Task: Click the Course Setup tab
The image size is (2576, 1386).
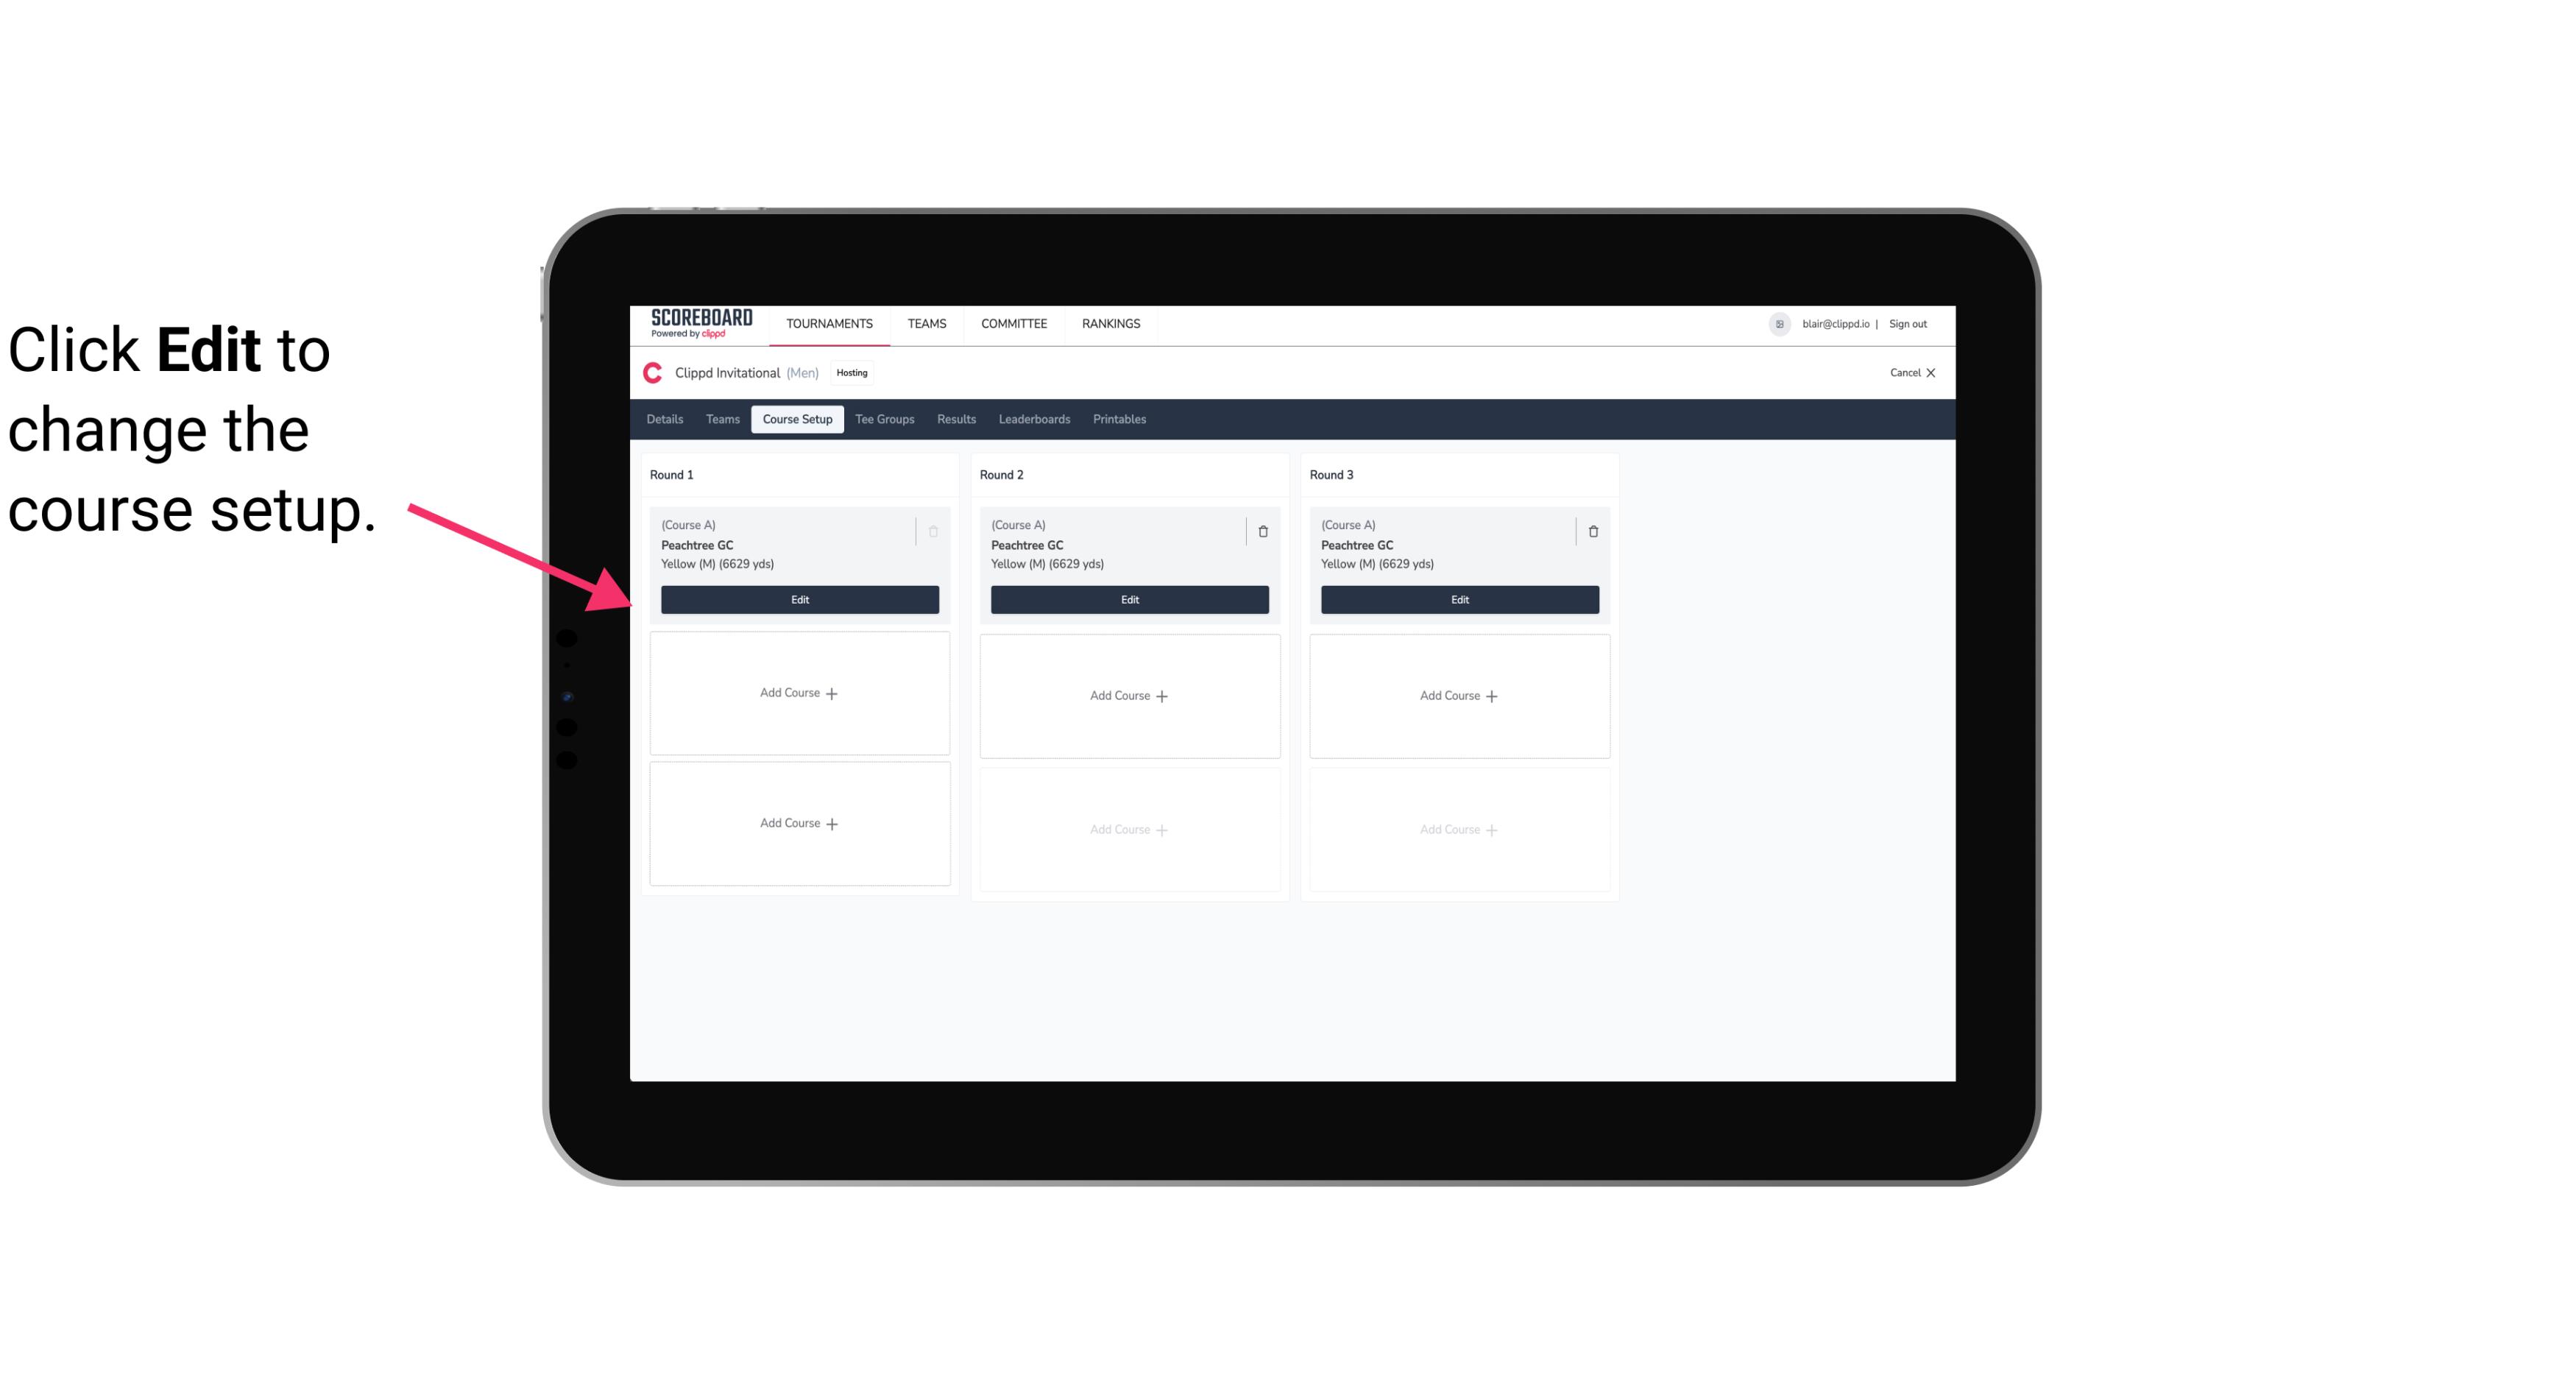Action: (796, 418)
